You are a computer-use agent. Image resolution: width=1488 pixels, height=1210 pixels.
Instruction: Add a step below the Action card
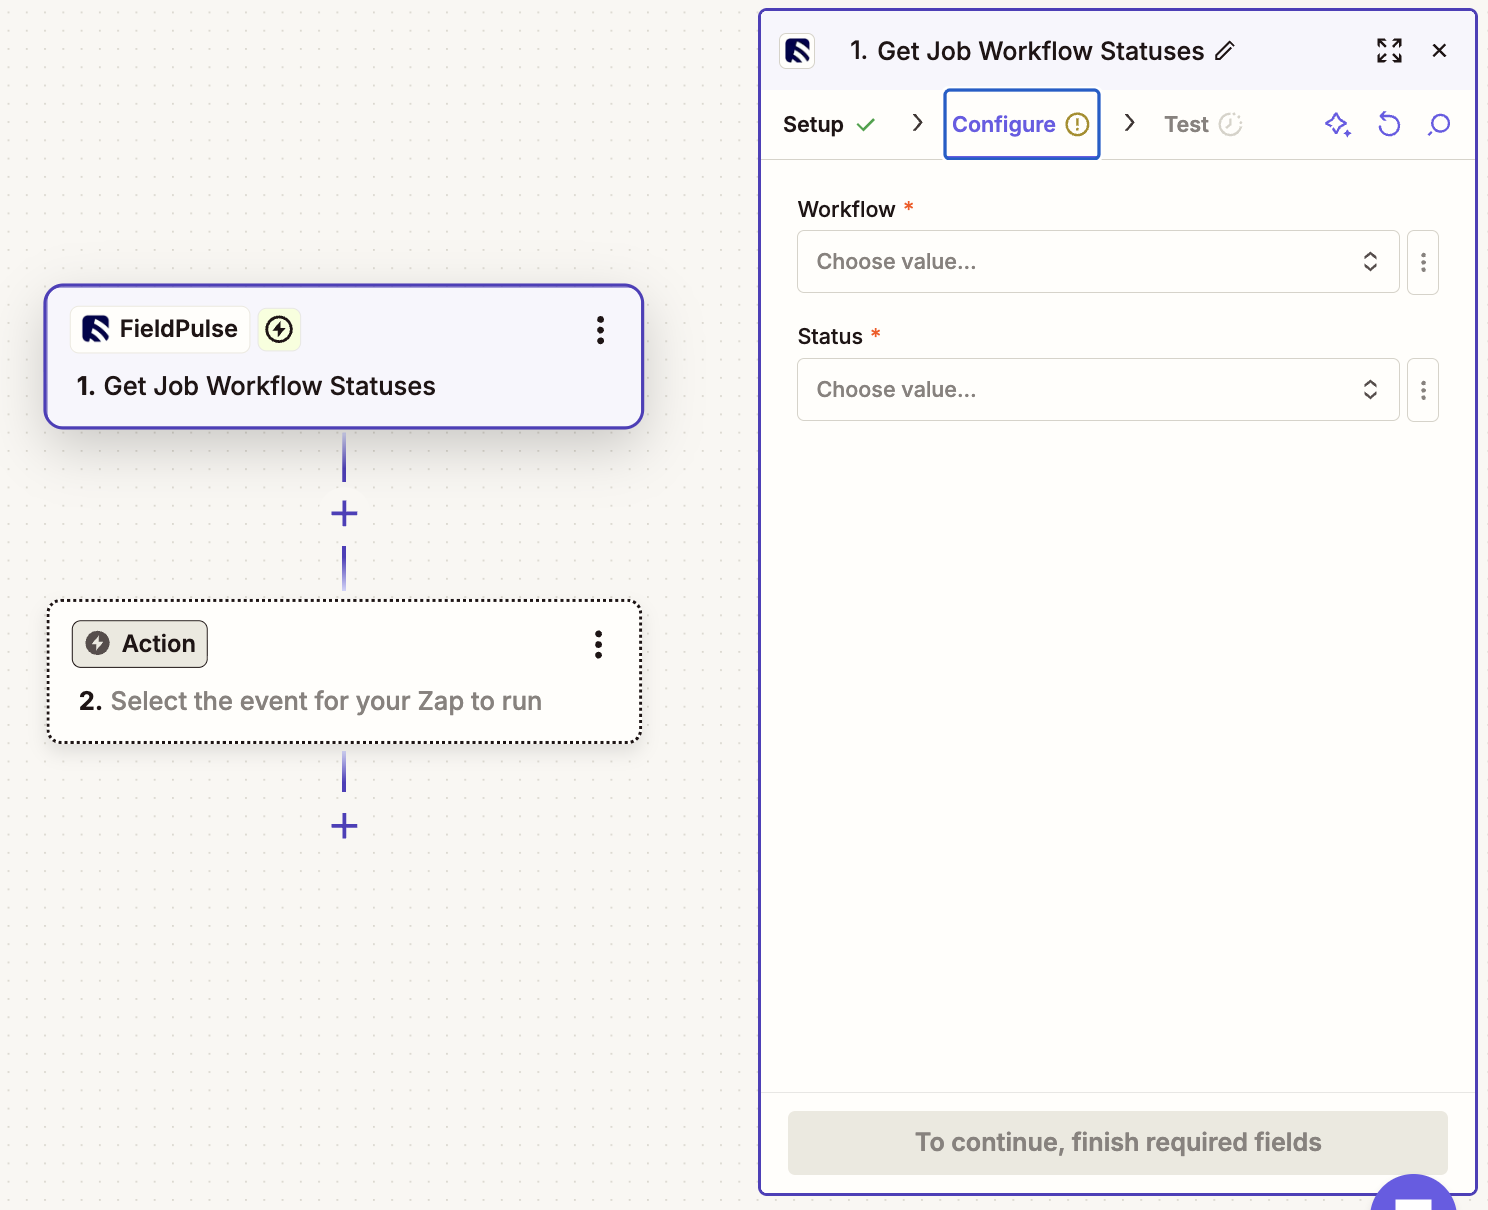344,826
